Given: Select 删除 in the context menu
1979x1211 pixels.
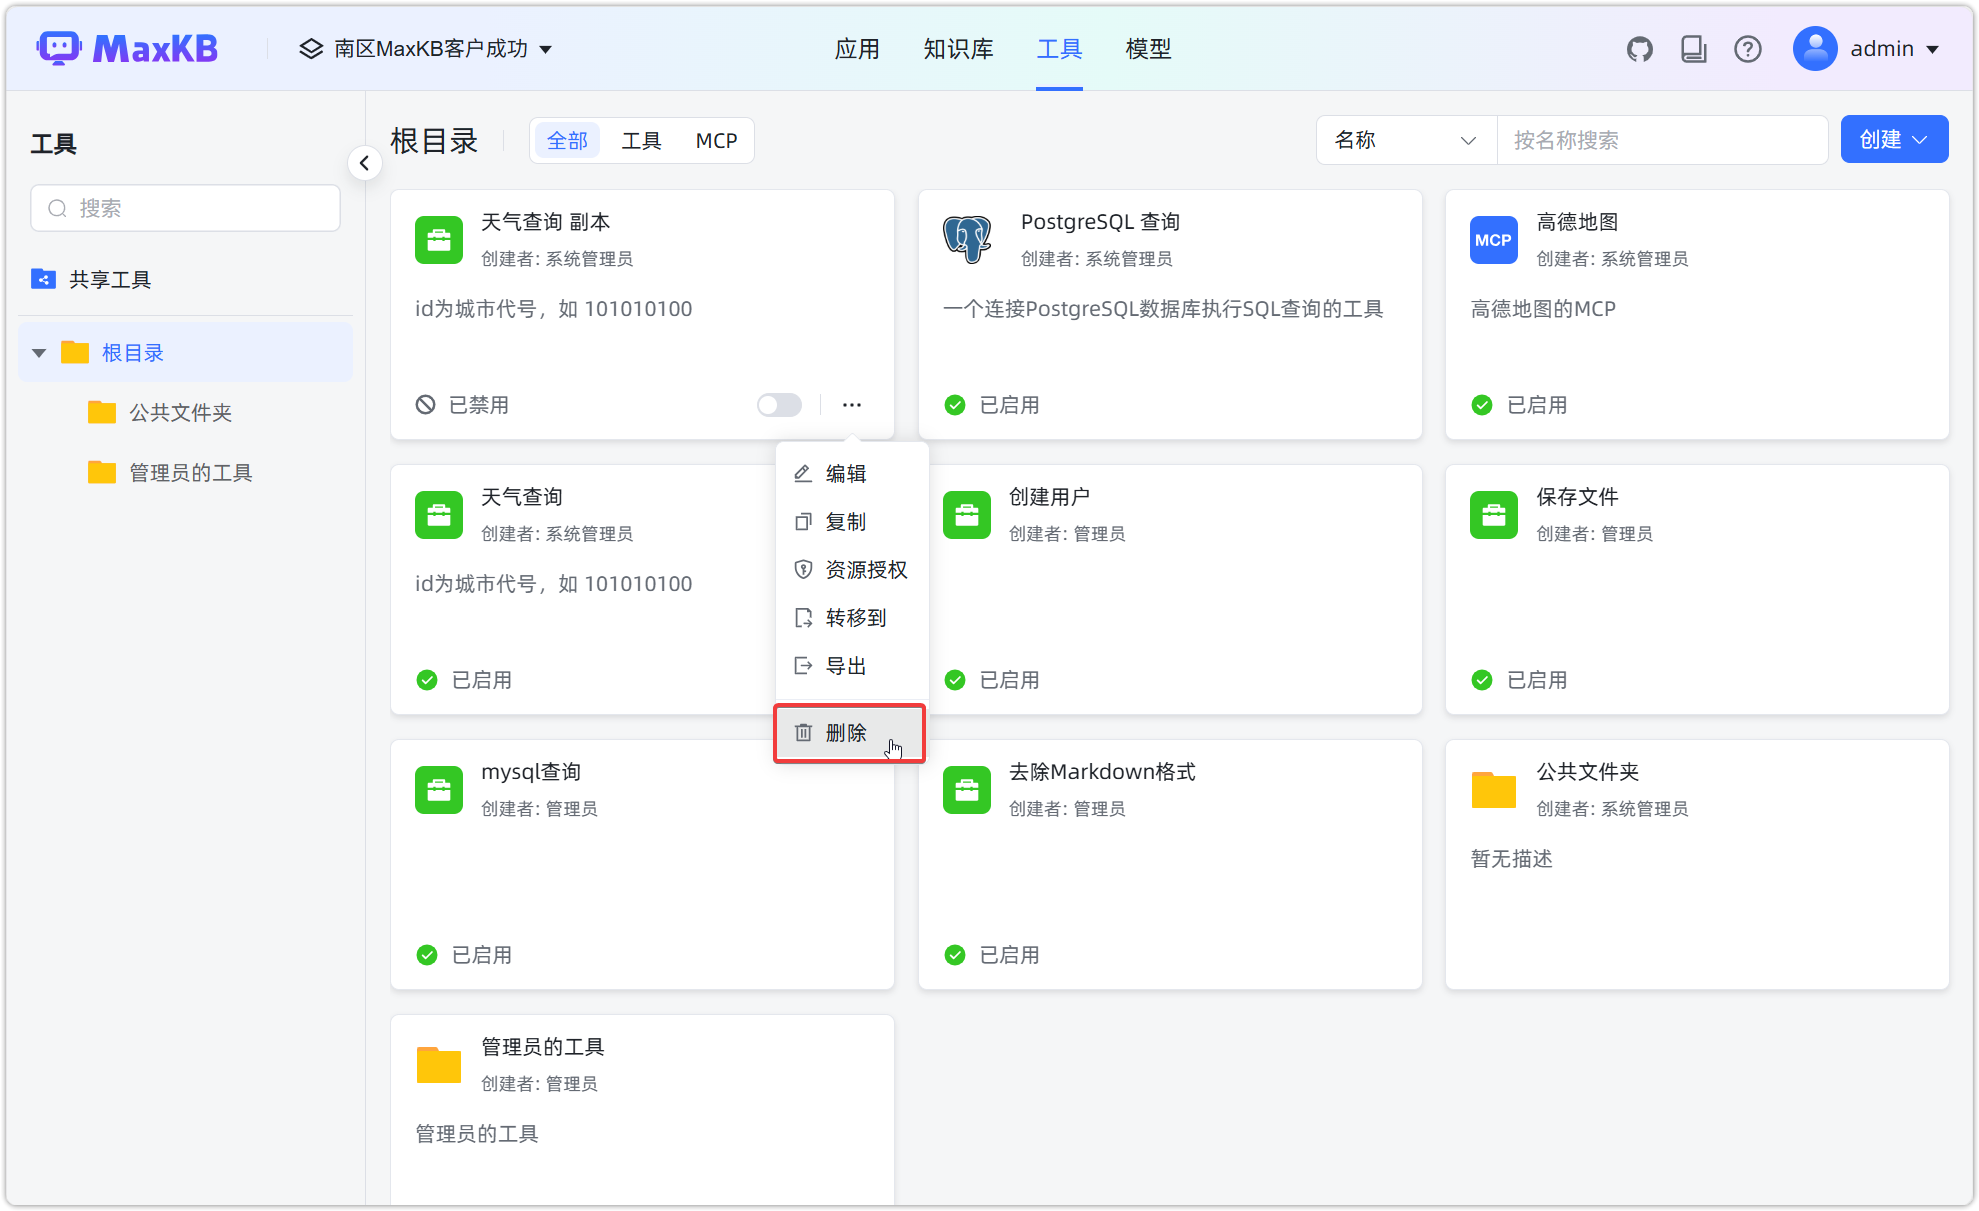Looking at the screenshot, I should coord(847,733).
